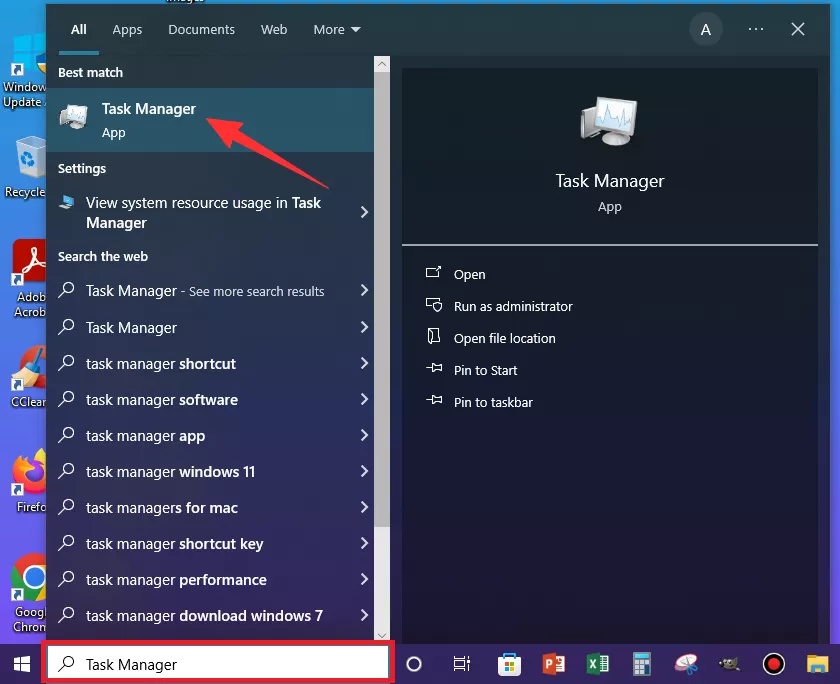Click your account avatar in the search window
The height and width of the screenshot is (684, 840).
pyautogui.click(x=706, y=29)
